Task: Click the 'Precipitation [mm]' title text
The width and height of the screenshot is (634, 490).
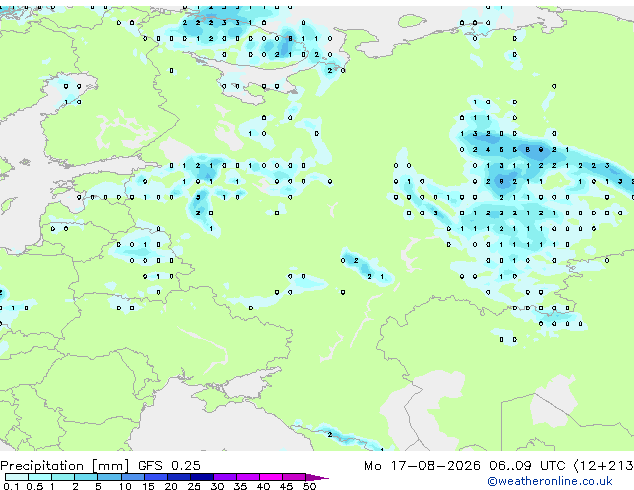Action: coord(65,466)
